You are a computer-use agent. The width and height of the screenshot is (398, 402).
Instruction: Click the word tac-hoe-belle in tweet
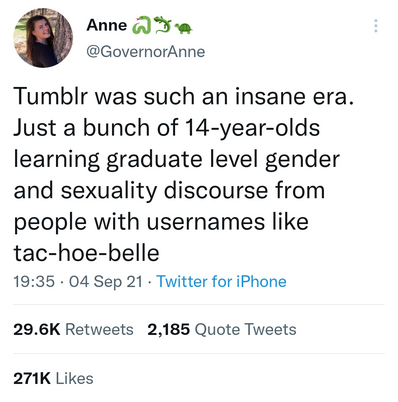pos(86,253)
